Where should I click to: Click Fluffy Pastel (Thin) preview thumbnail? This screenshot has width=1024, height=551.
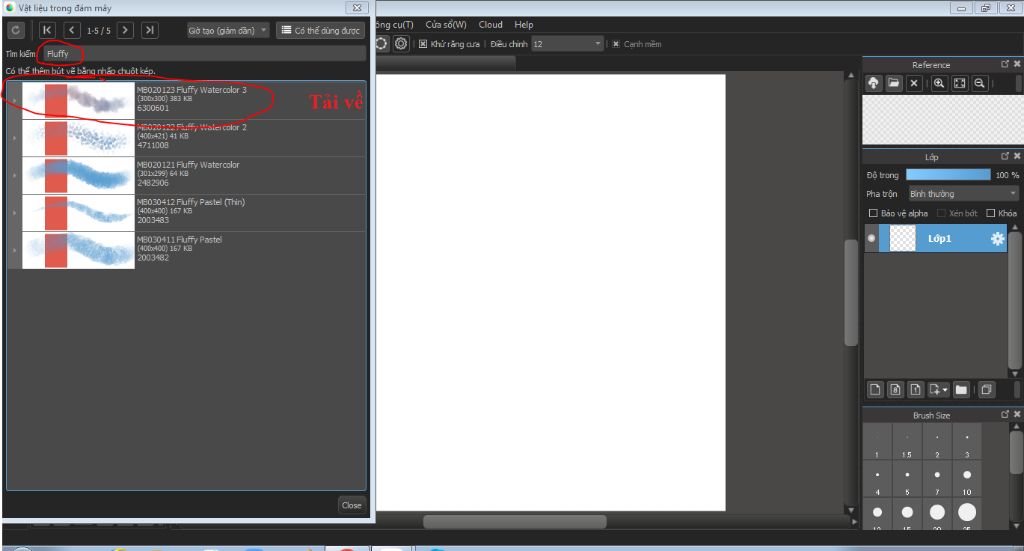[x=78, y=213]
